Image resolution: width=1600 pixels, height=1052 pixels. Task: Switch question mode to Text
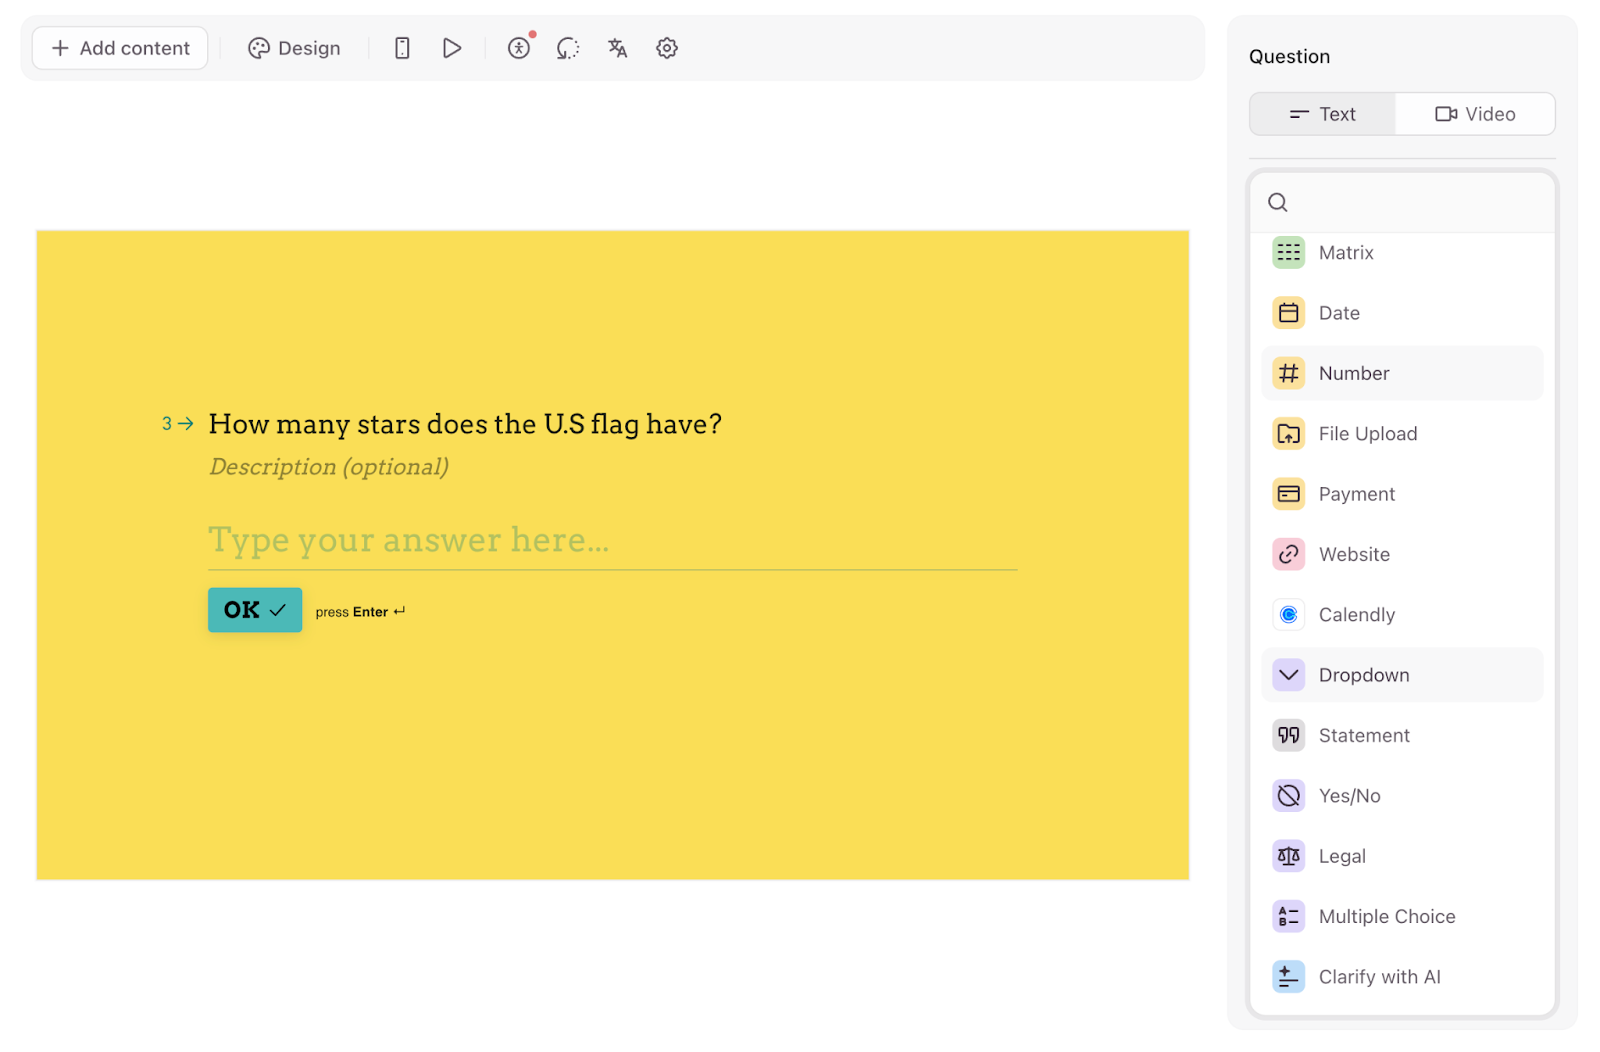[1322, 114]
